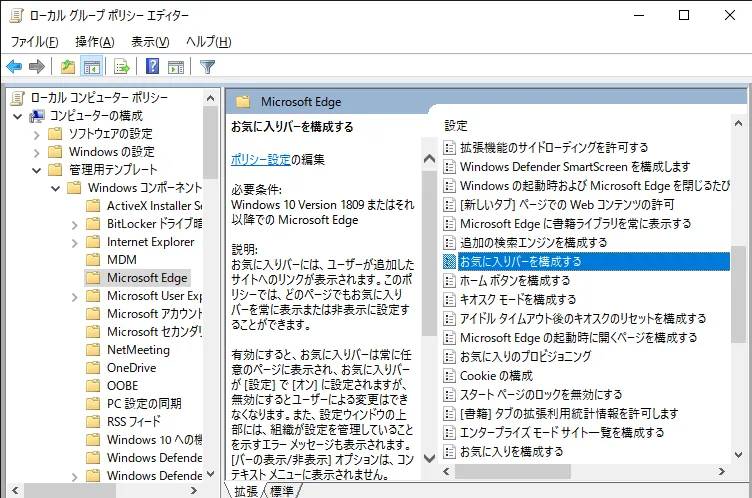Click the 設定 column header

tap(456, 126)
